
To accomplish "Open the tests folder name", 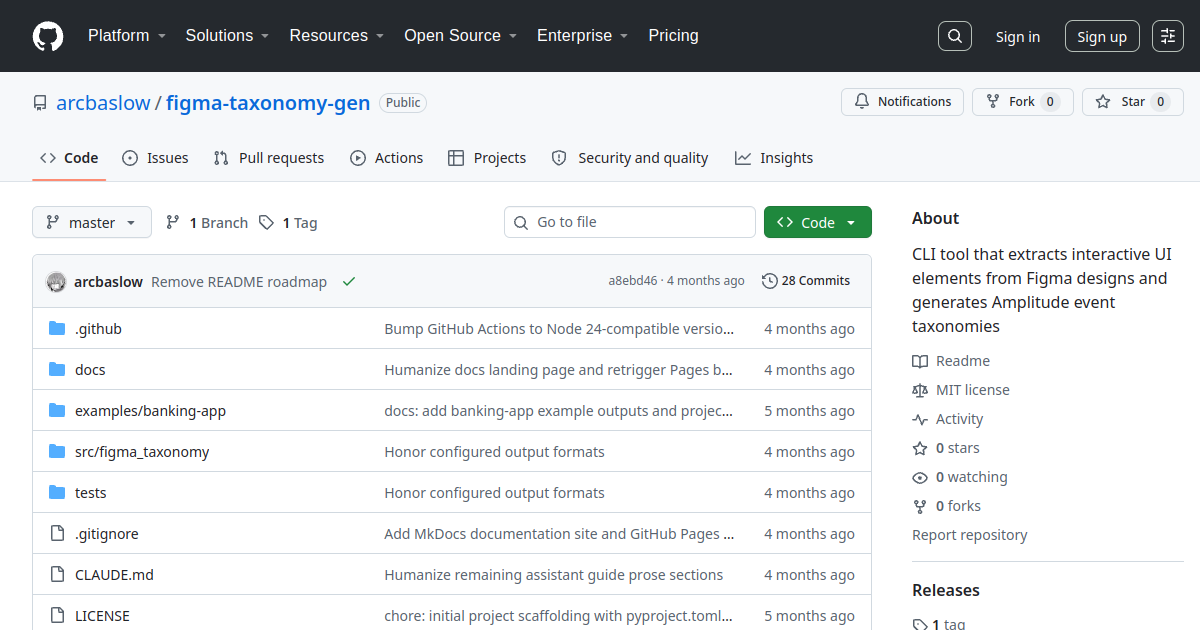I will 90,493.
